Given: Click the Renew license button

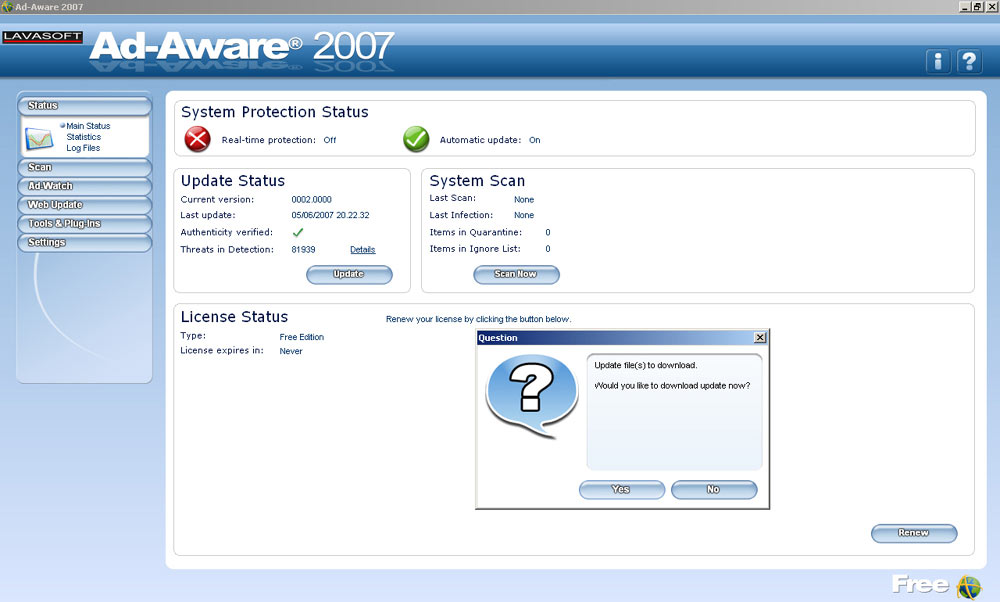Looking at the screenshot, I should pyautogui.click(x=913, y=533).
